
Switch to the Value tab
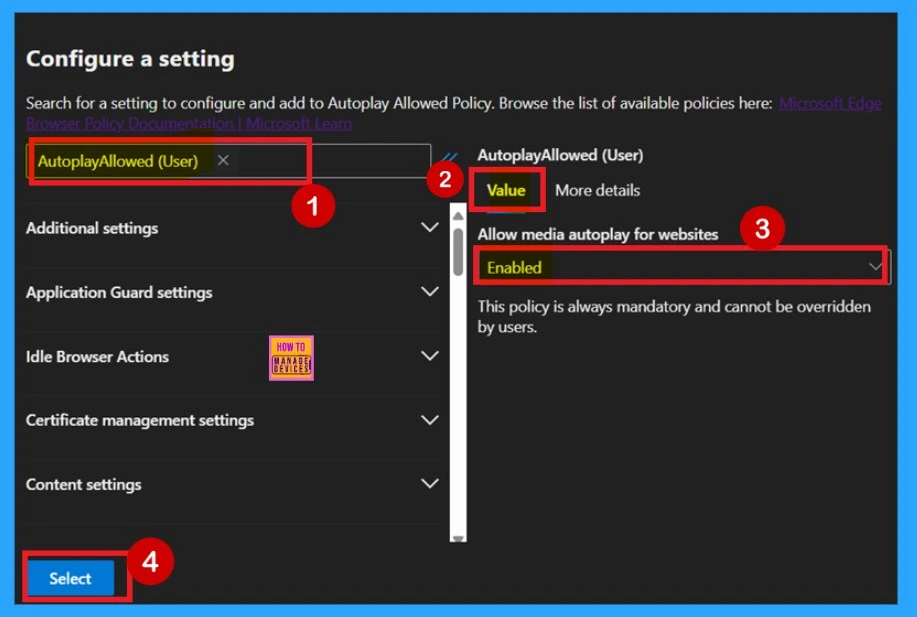[x=506, y=190]
